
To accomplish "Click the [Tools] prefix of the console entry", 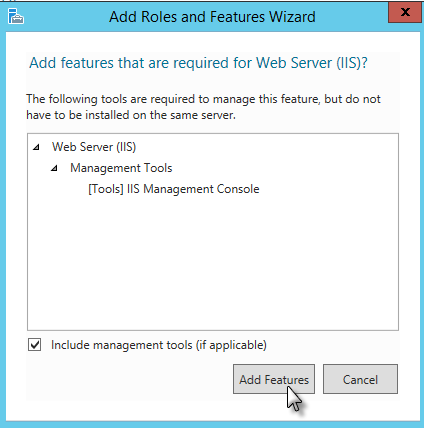I will pos(106,189).
